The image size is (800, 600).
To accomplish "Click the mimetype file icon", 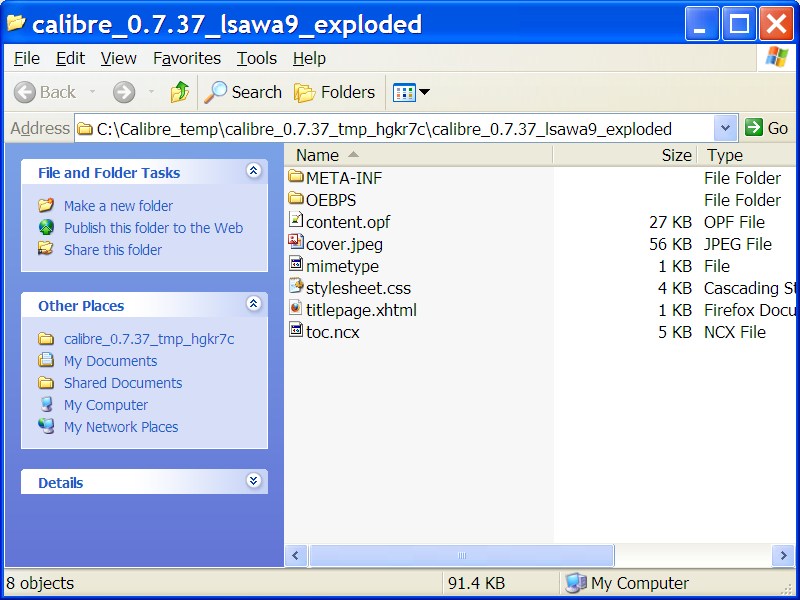I will 296,264.
